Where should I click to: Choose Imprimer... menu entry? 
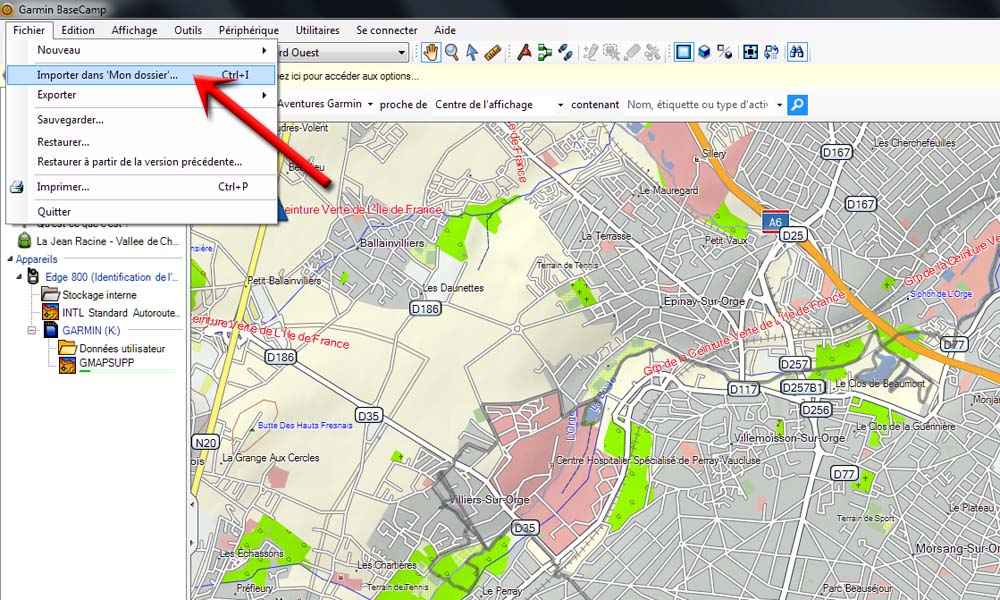tap(141, 187)
